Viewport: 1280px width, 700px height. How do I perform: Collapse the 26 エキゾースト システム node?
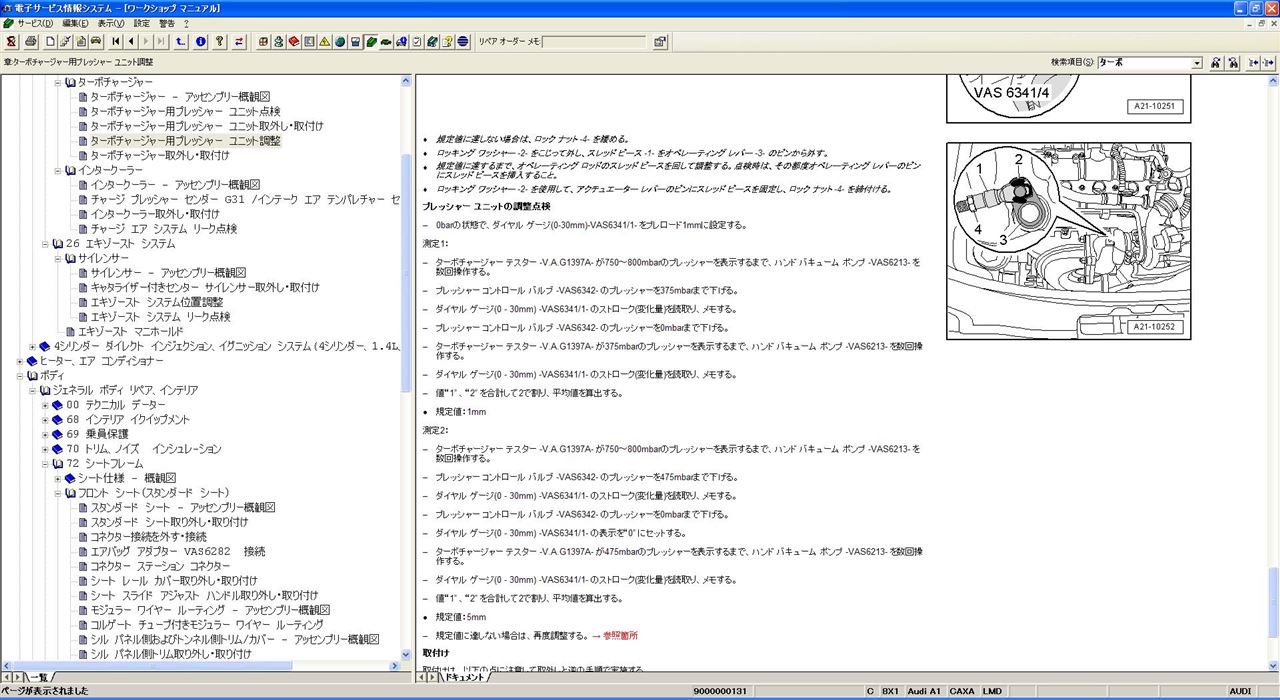45,243
